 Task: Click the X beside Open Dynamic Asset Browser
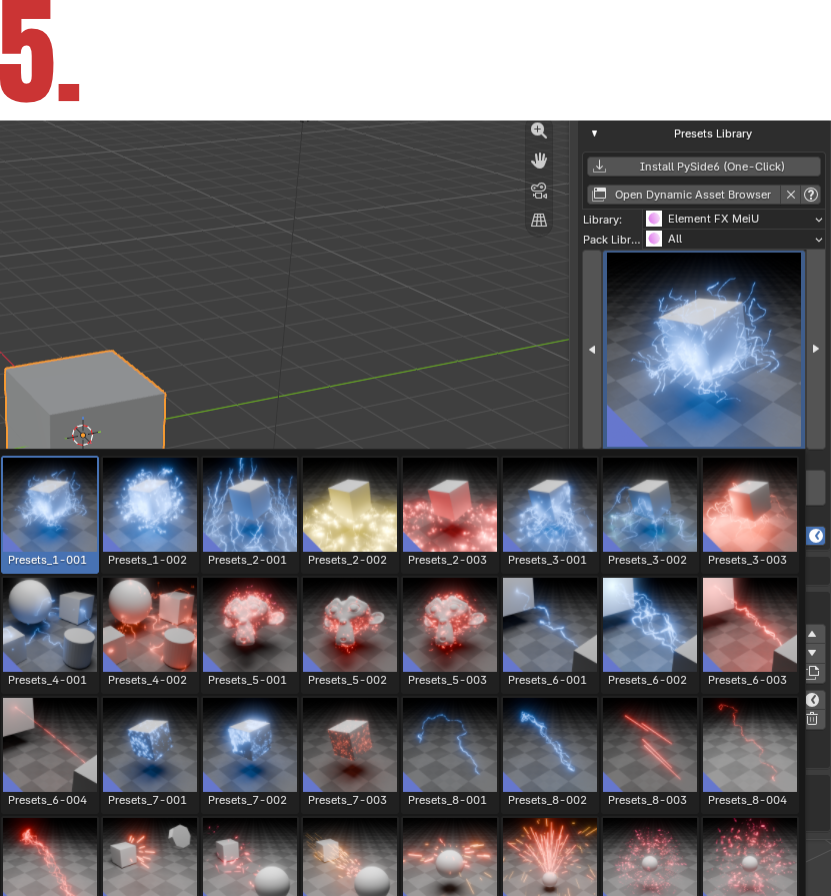coord(790,195)
